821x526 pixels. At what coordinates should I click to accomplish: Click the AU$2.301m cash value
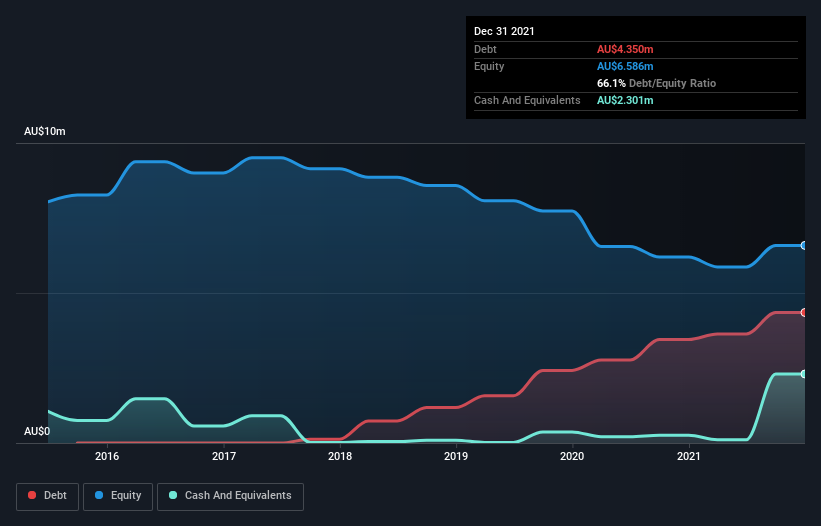[625, 100]
